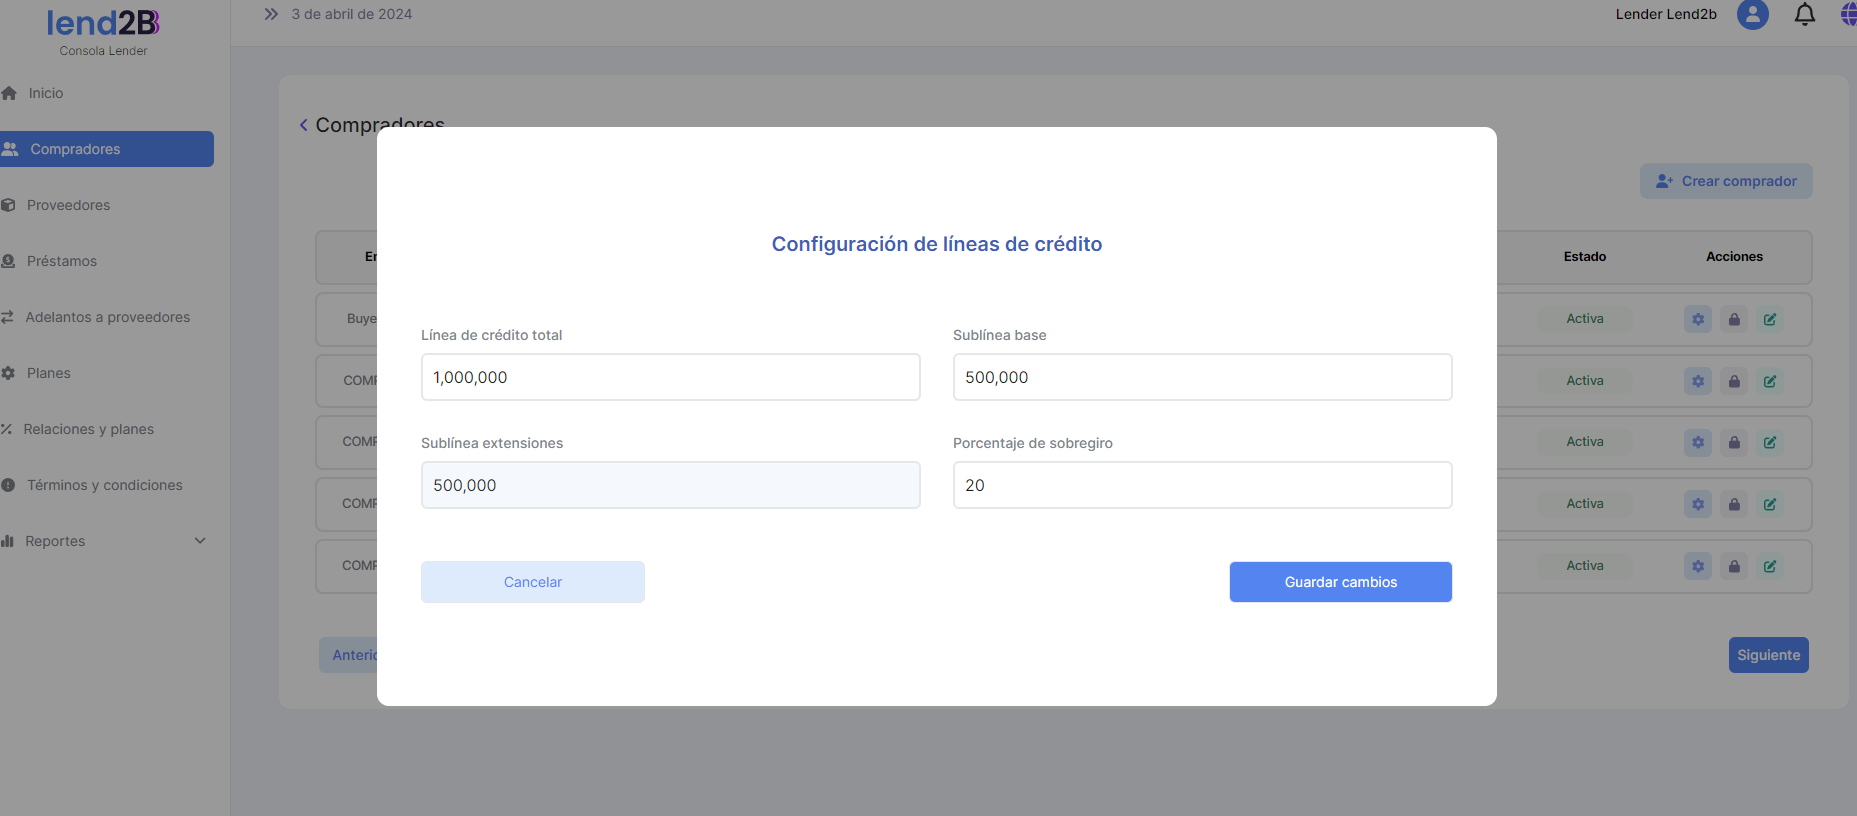Collapse sidebar with double chevron icon
The height and width of the screenshot is (816, 1857).
click(271, 14)
